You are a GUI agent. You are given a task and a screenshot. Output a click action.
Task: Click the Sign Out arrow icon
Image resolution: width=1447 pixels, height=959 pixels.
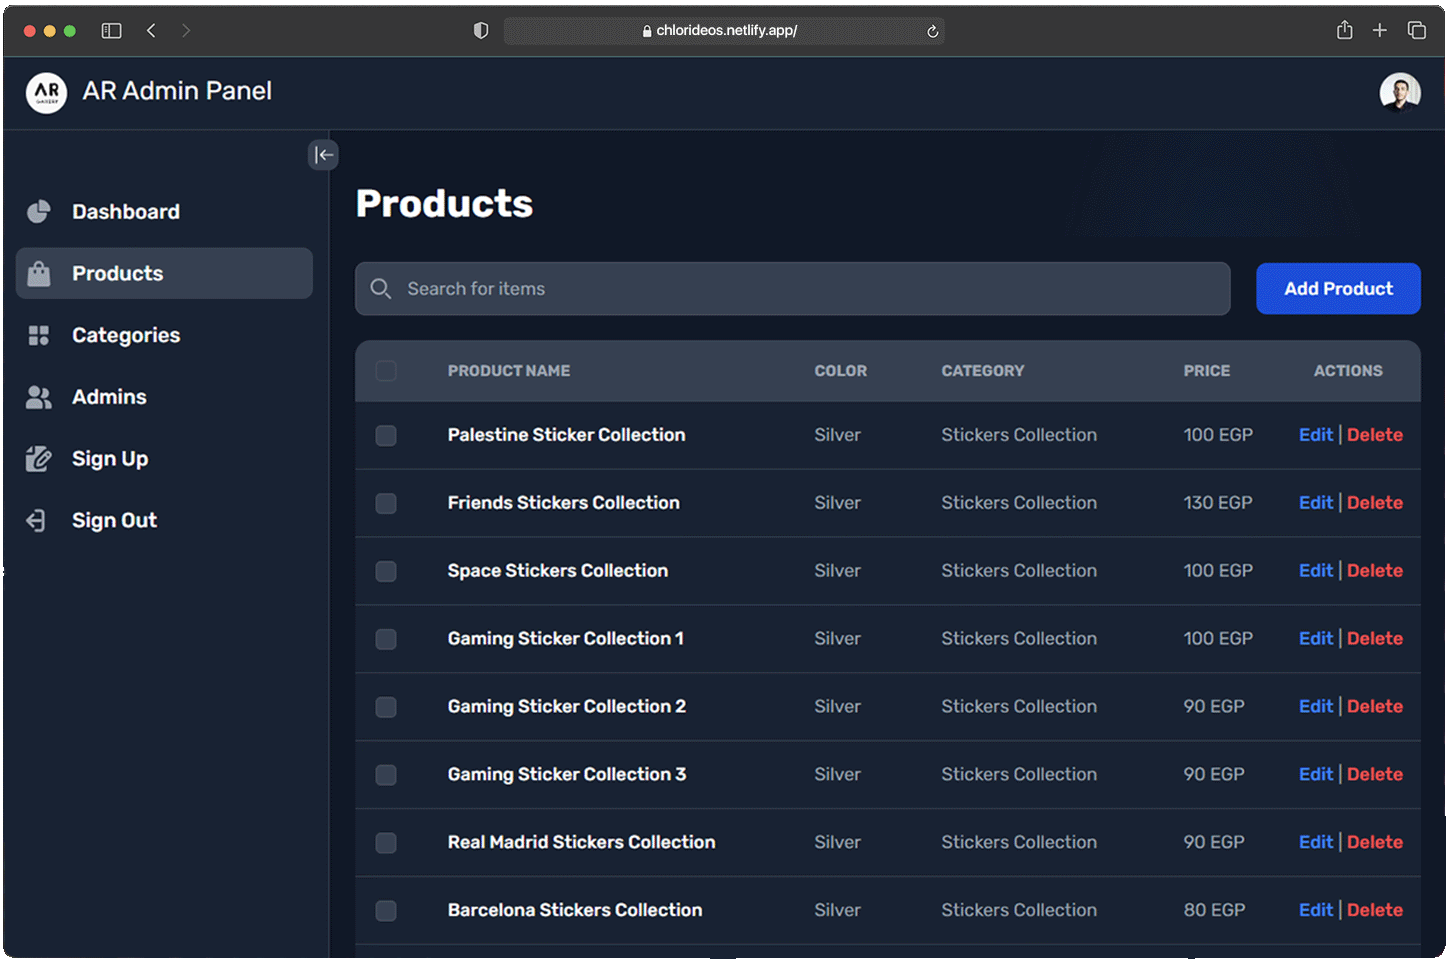point(37,521)
